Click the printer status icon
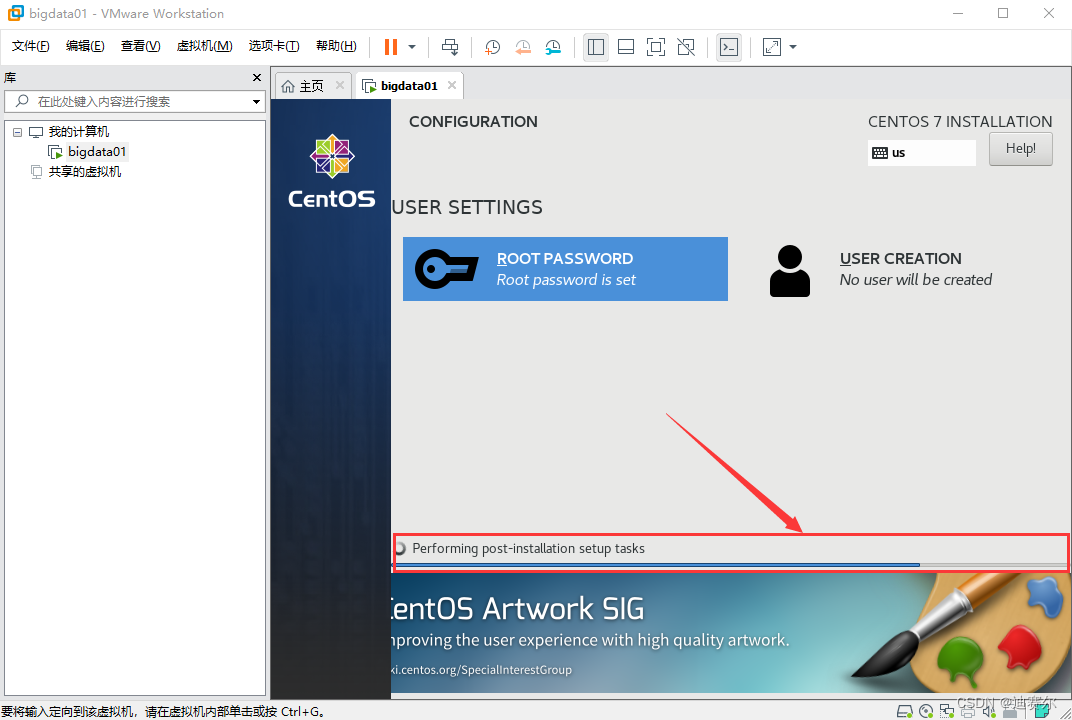Viewport: 1072px width, 720px height. pos(967,712)
